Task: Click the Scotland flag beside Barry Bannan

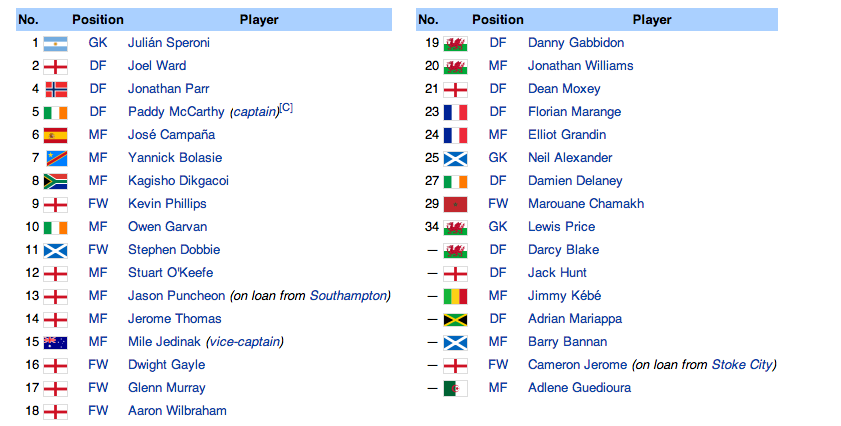Action: pos(455,343)
